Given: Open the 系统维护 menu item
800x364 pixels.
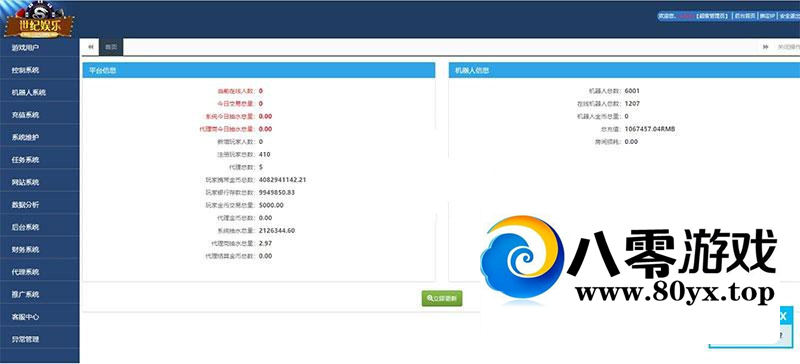Looking at the screenshot, I should (39, 137).
